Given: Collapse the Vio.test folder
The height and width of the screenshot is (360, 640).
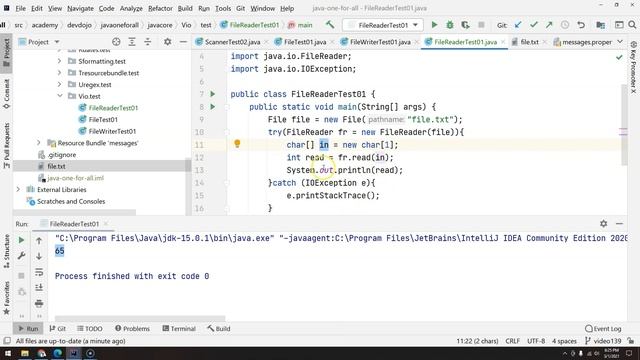Looking at the screenshot, I should click(x=60, y=96).
